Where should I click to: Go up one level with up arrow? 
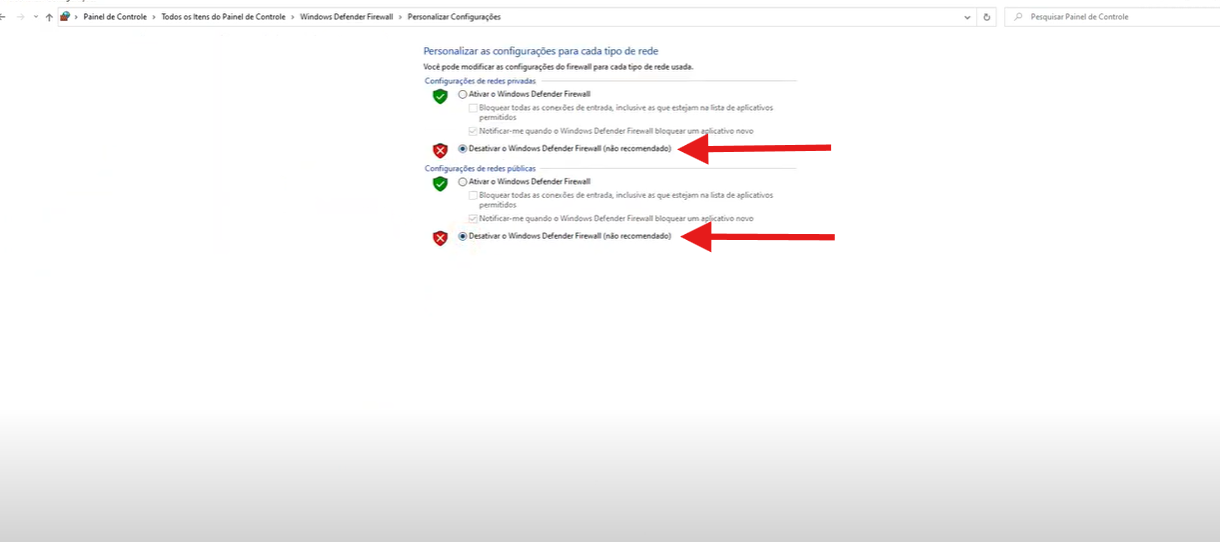tap(49, 17)
